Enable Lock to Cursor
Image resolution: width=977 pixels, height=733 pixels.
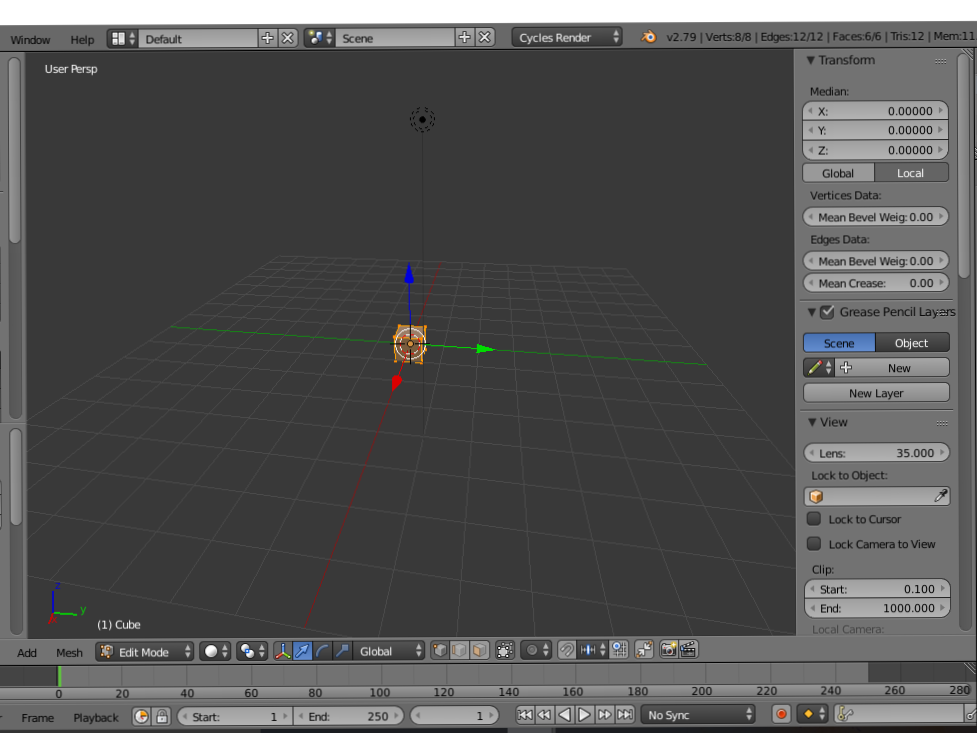pos(815,519)
